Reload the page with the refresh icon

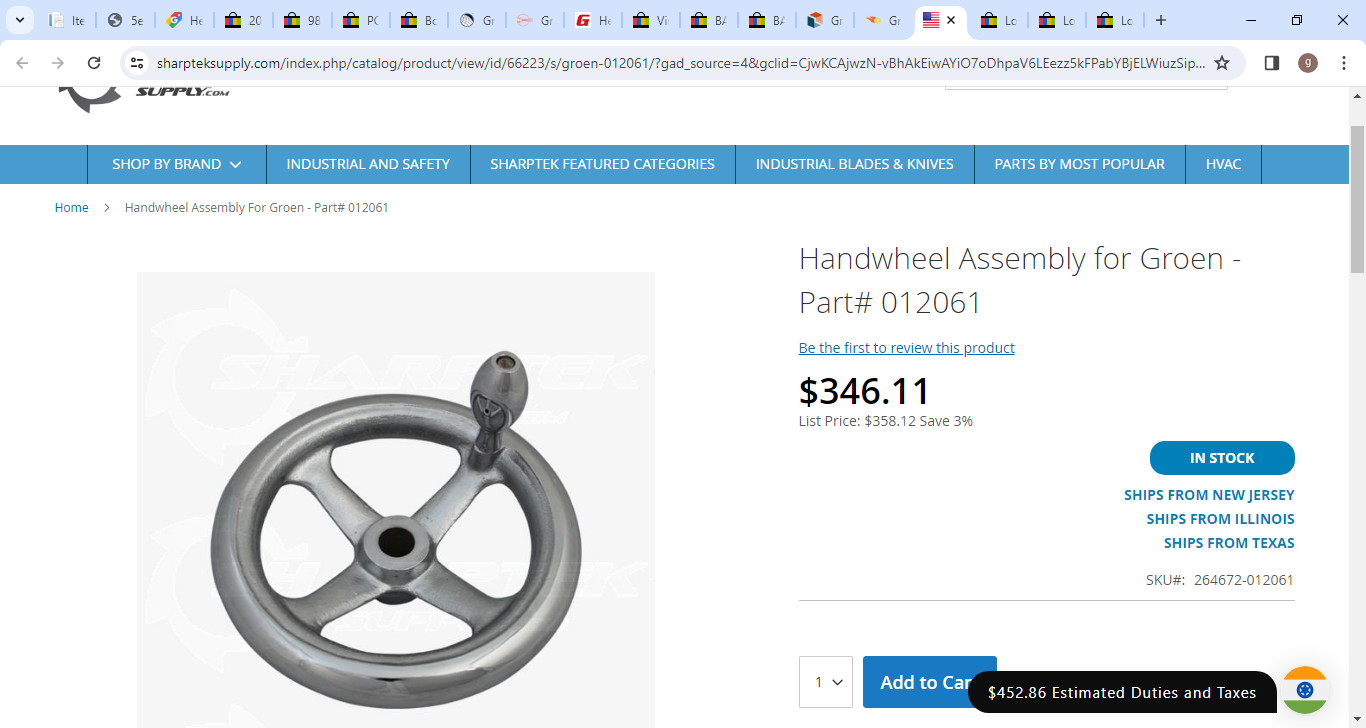94,63
